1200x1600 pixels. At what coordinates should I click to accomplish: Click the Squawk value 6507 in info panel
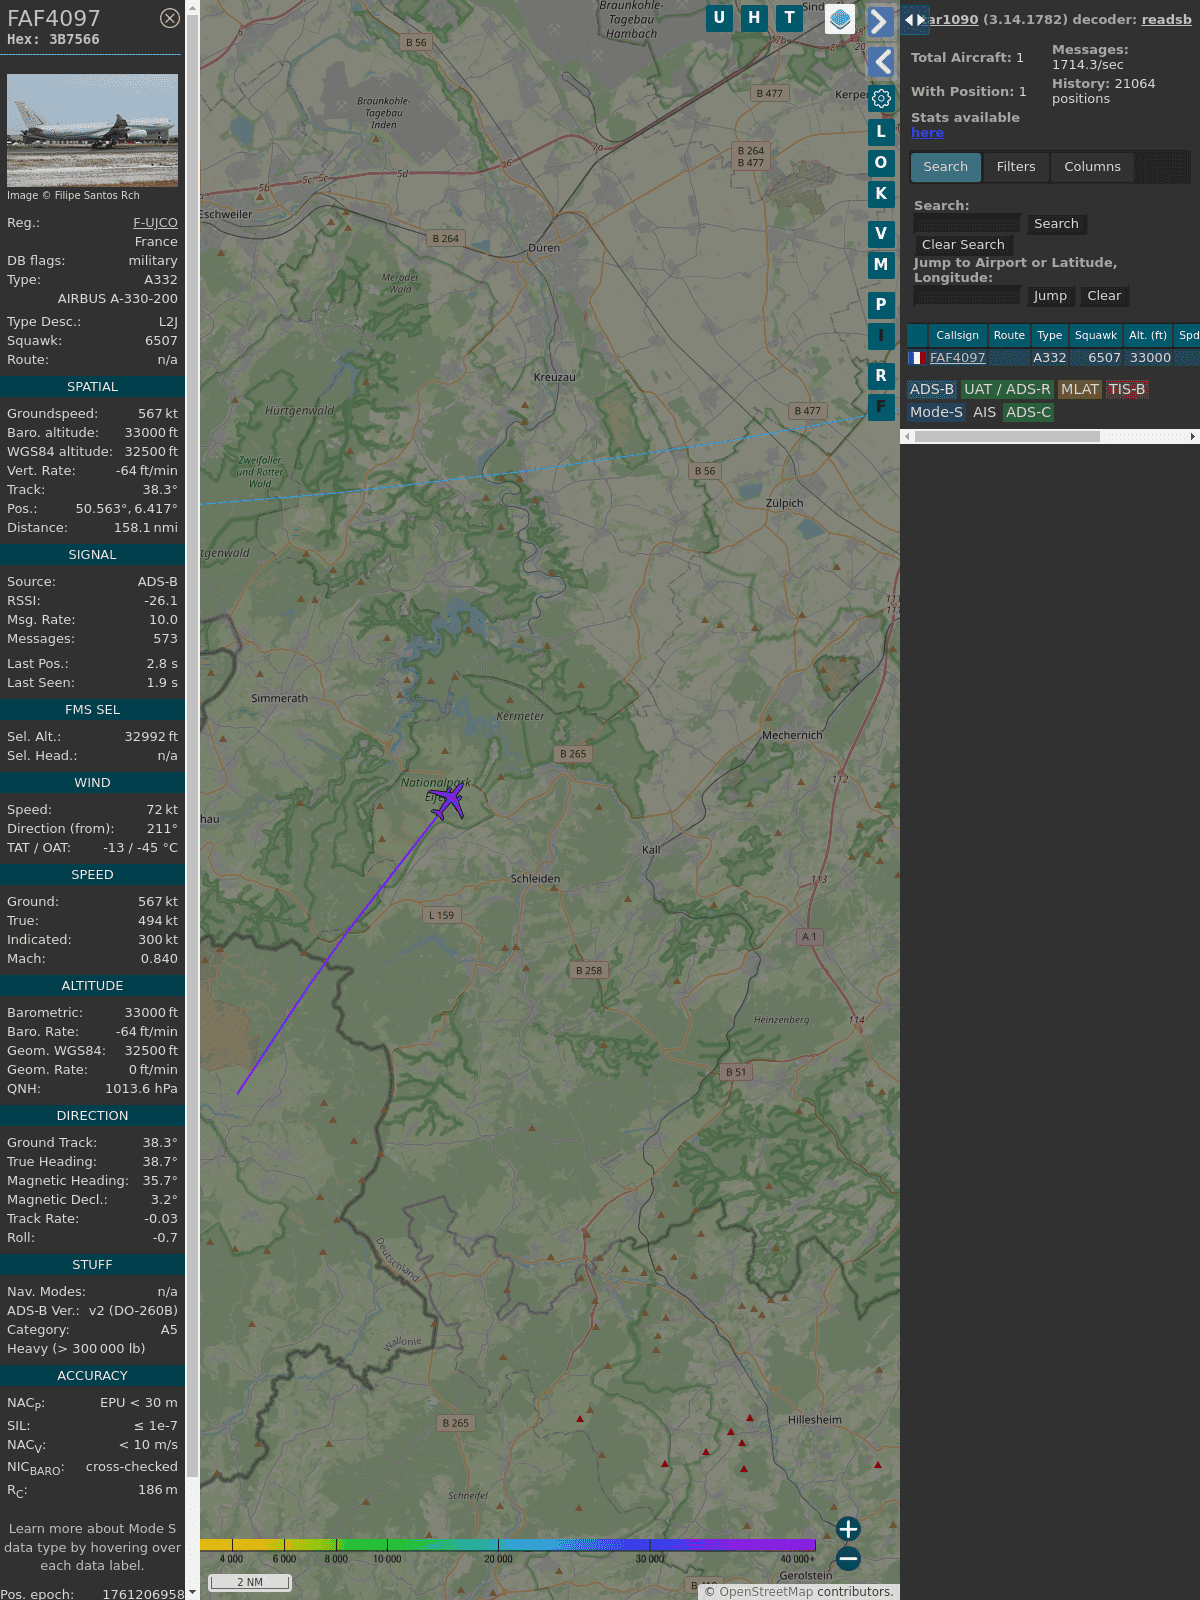[161, 341]
